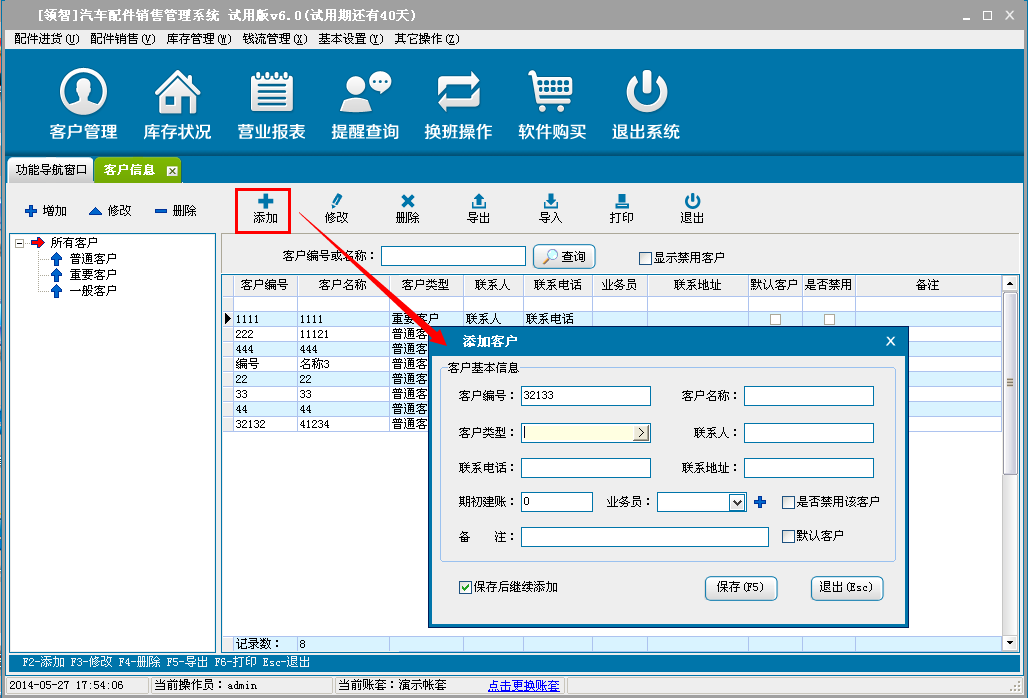Open the 库存状况 inventory status icon
This screenshot has height=698, width=1028.
[177, 93]
